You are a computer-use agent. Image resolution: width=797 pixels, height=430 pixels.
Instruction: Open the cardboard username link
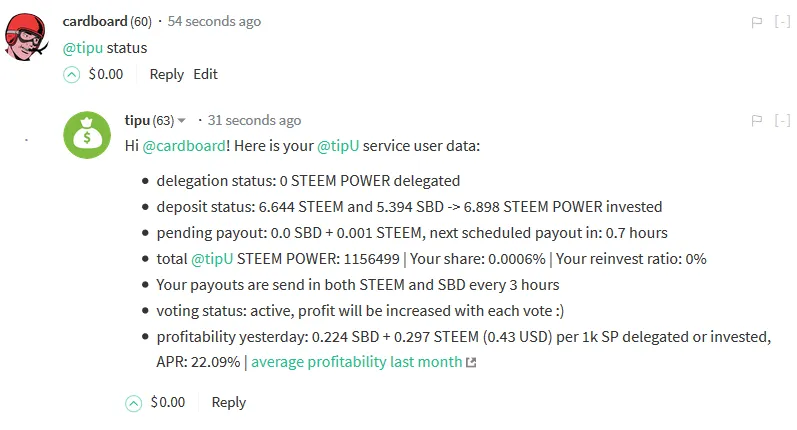pos(95,21)
